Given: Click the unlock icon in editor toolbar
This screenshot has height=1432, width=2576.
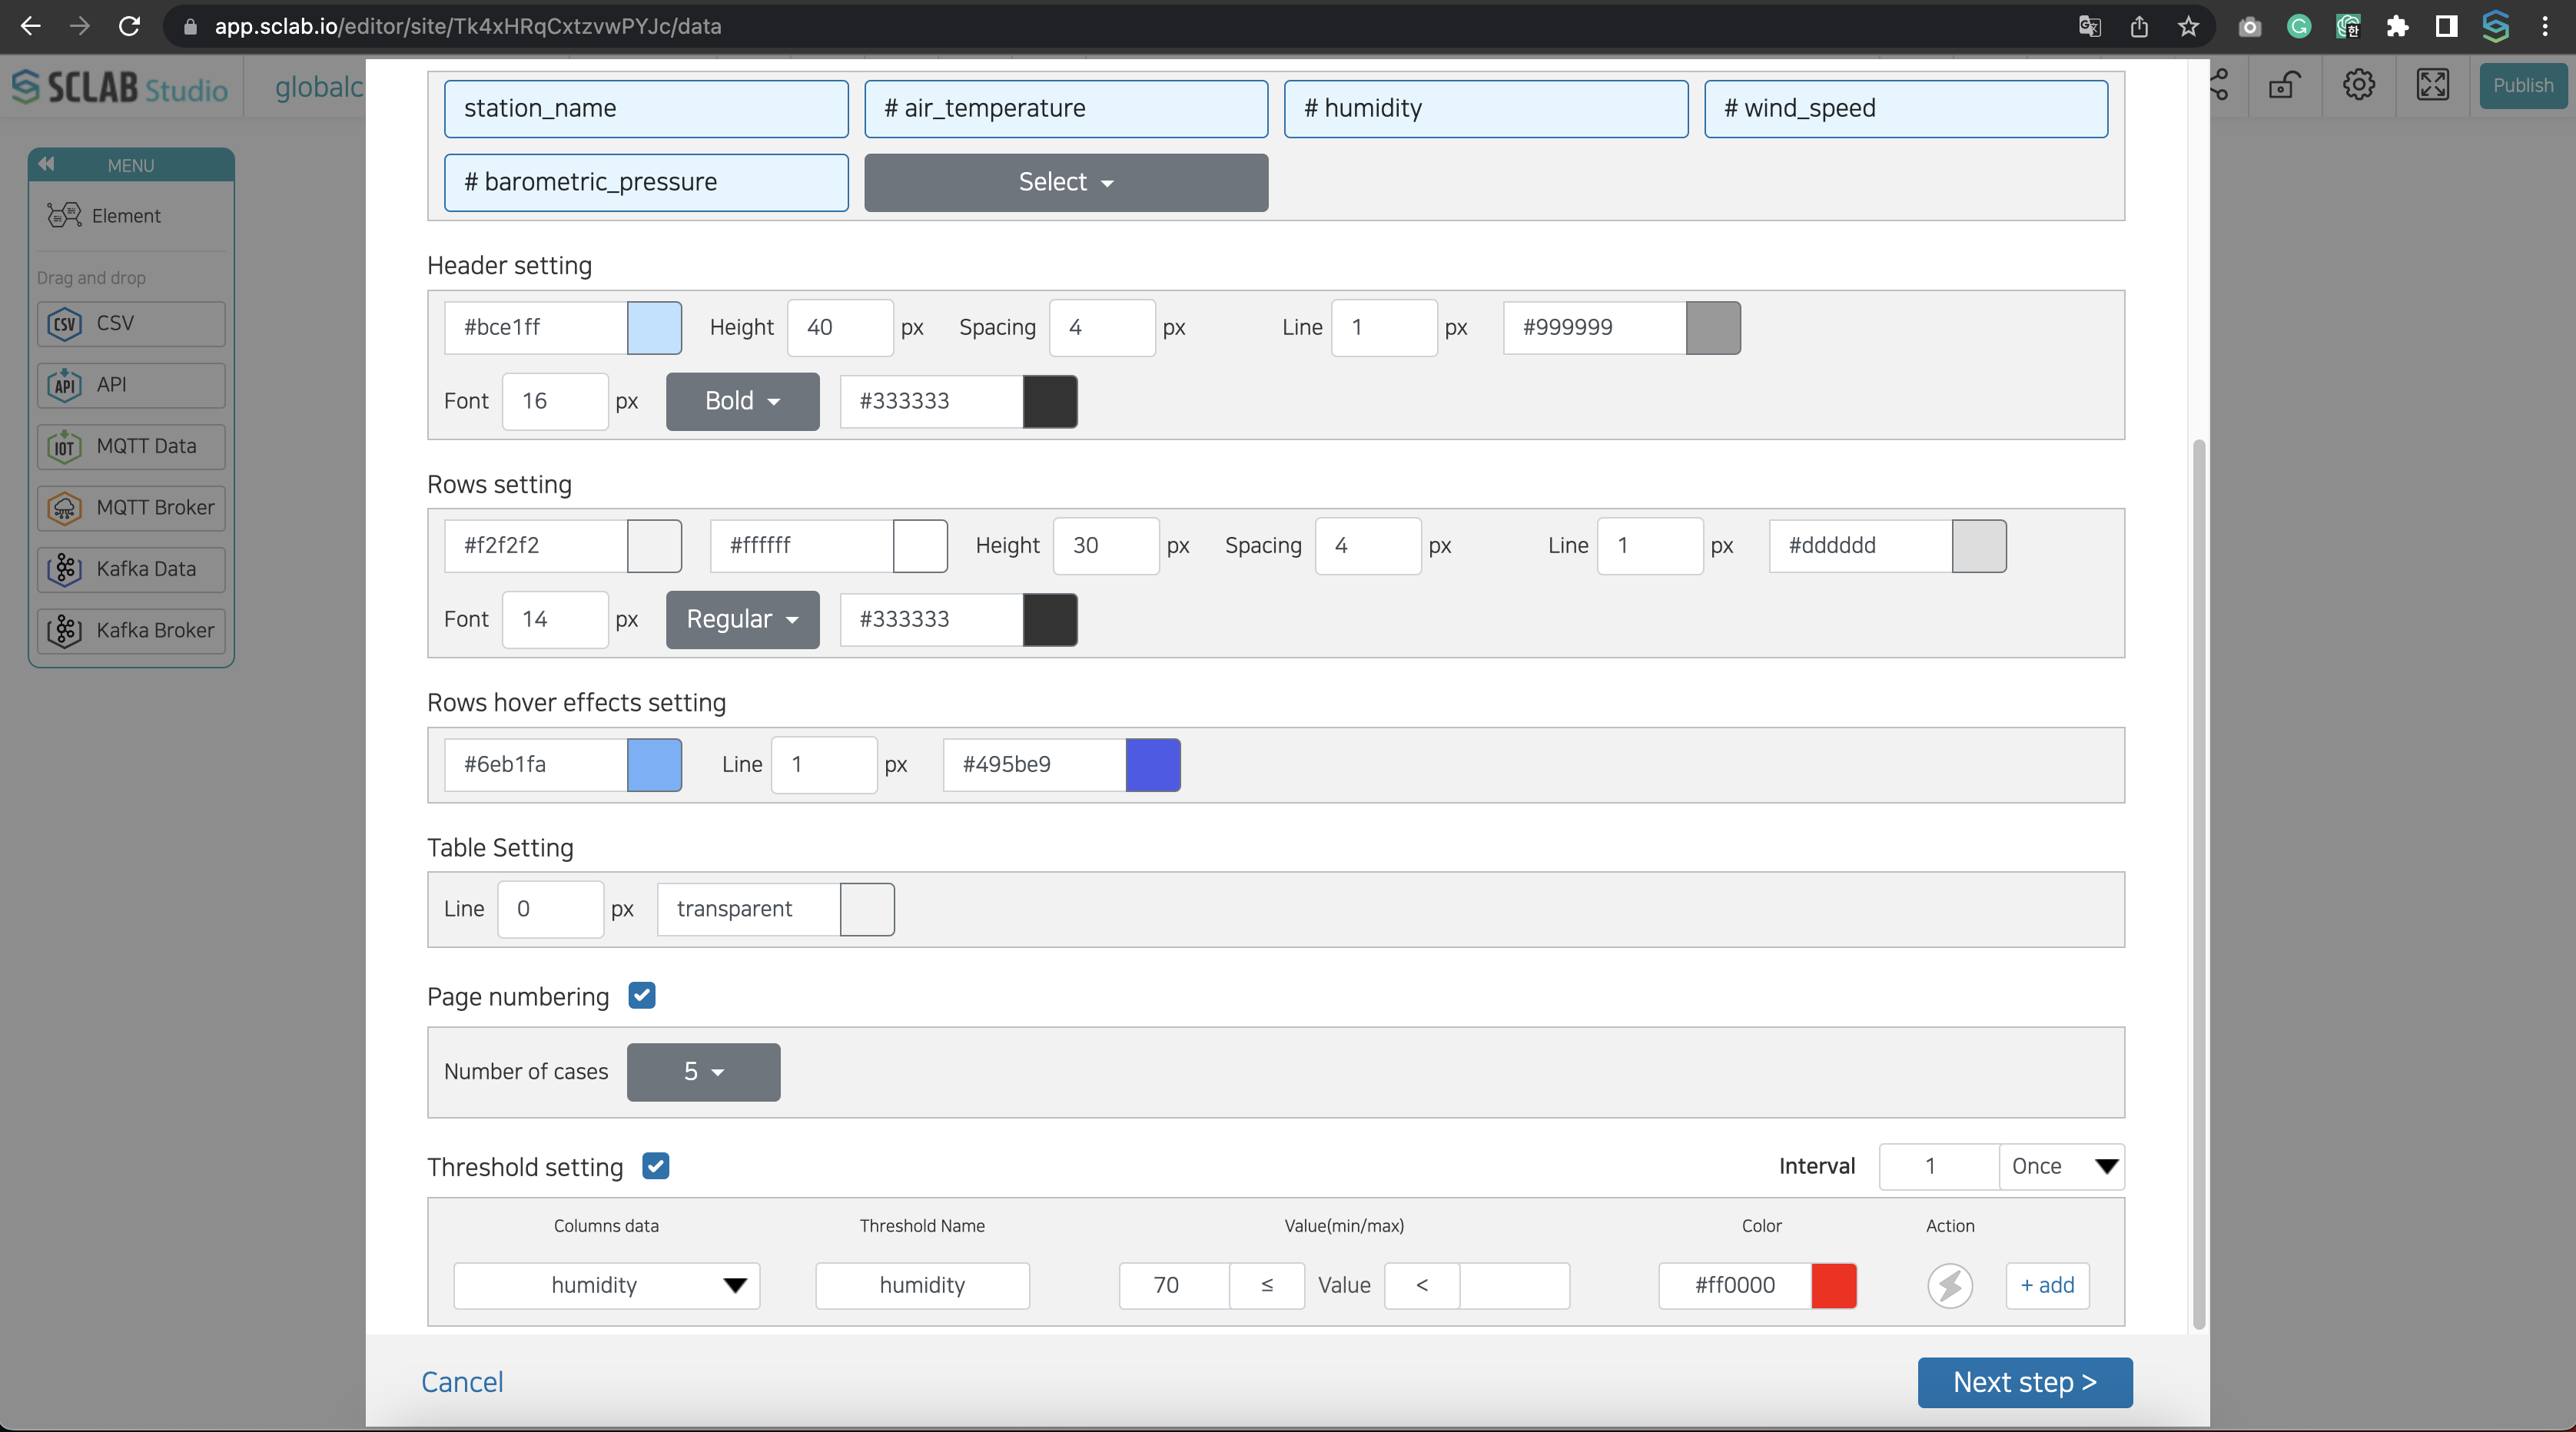Looking at the screenshot, I should (x=2284, y=85).
